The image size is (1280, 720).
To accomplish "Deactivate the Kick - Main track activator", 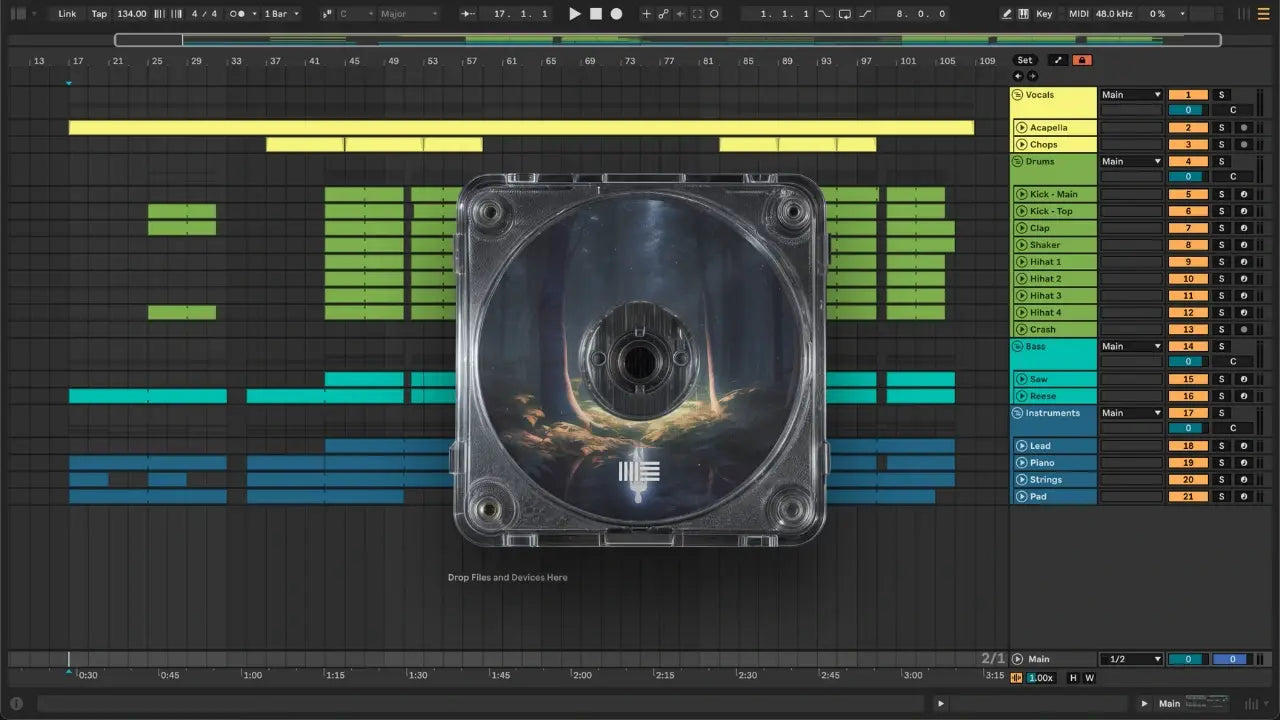I will (x=1188, y=195).
